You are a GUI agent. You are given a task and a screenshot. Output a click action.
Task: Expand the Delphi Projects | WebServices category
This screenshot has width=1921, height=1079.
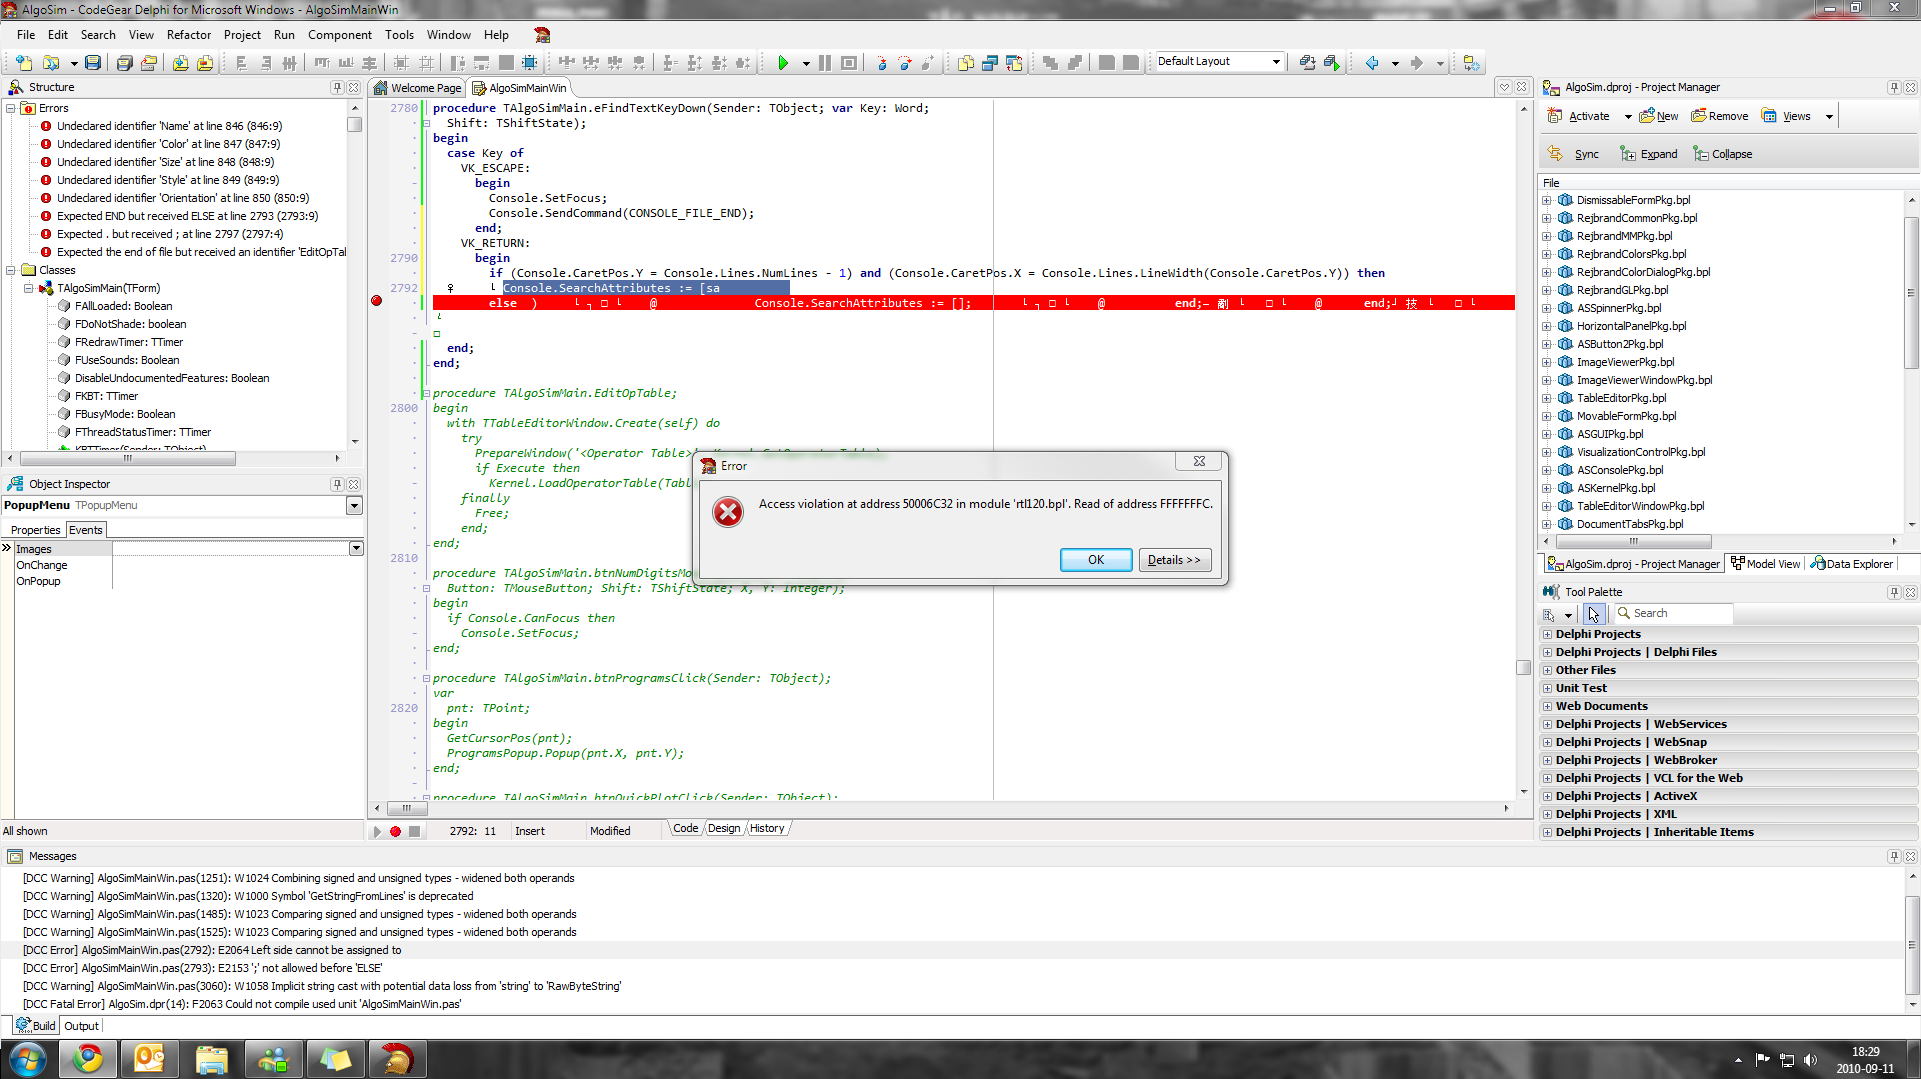tap(1547, 724)
